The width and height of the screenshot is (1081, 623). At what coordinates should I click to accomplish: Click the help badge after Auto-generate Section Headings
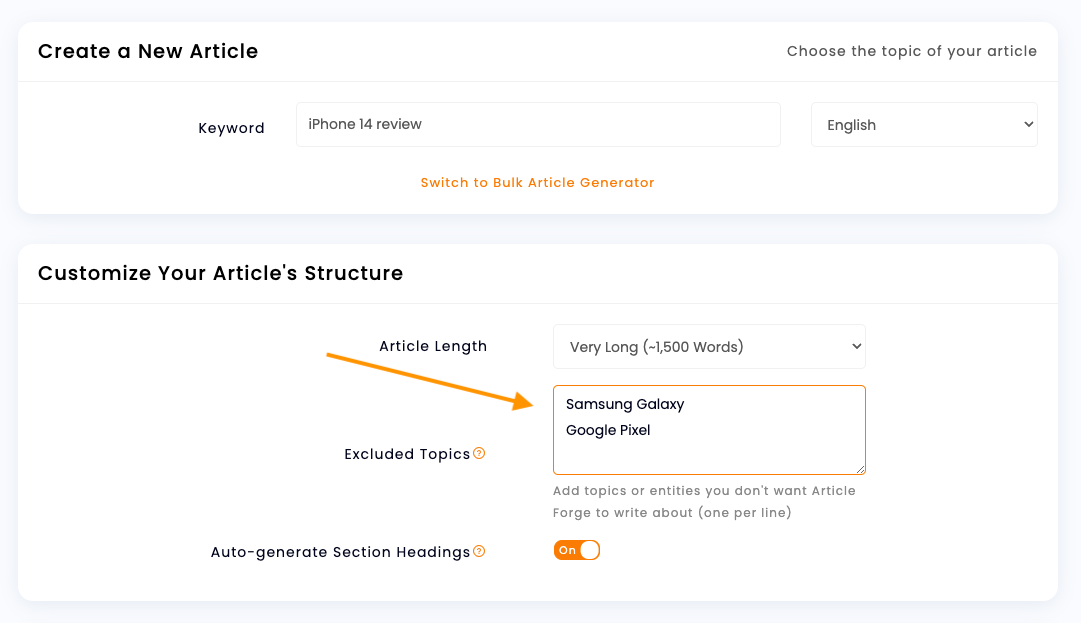[x=479, y=551]
